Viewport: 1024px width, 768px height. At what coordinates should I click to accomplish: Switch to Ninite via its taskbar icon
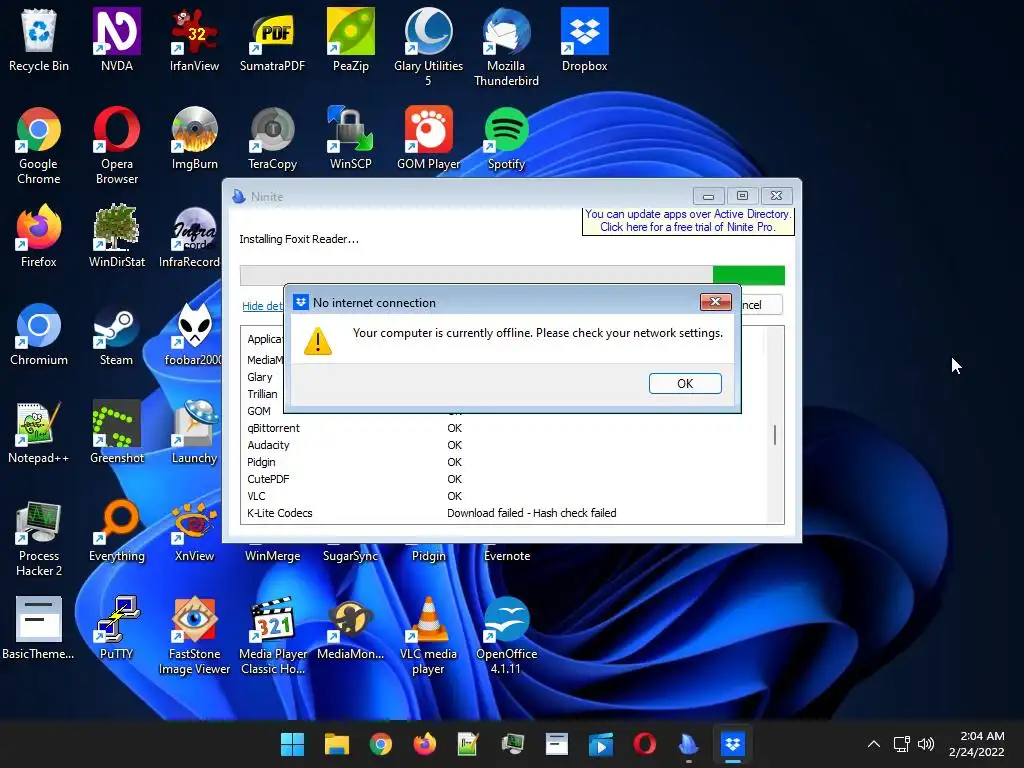[689, 744]
